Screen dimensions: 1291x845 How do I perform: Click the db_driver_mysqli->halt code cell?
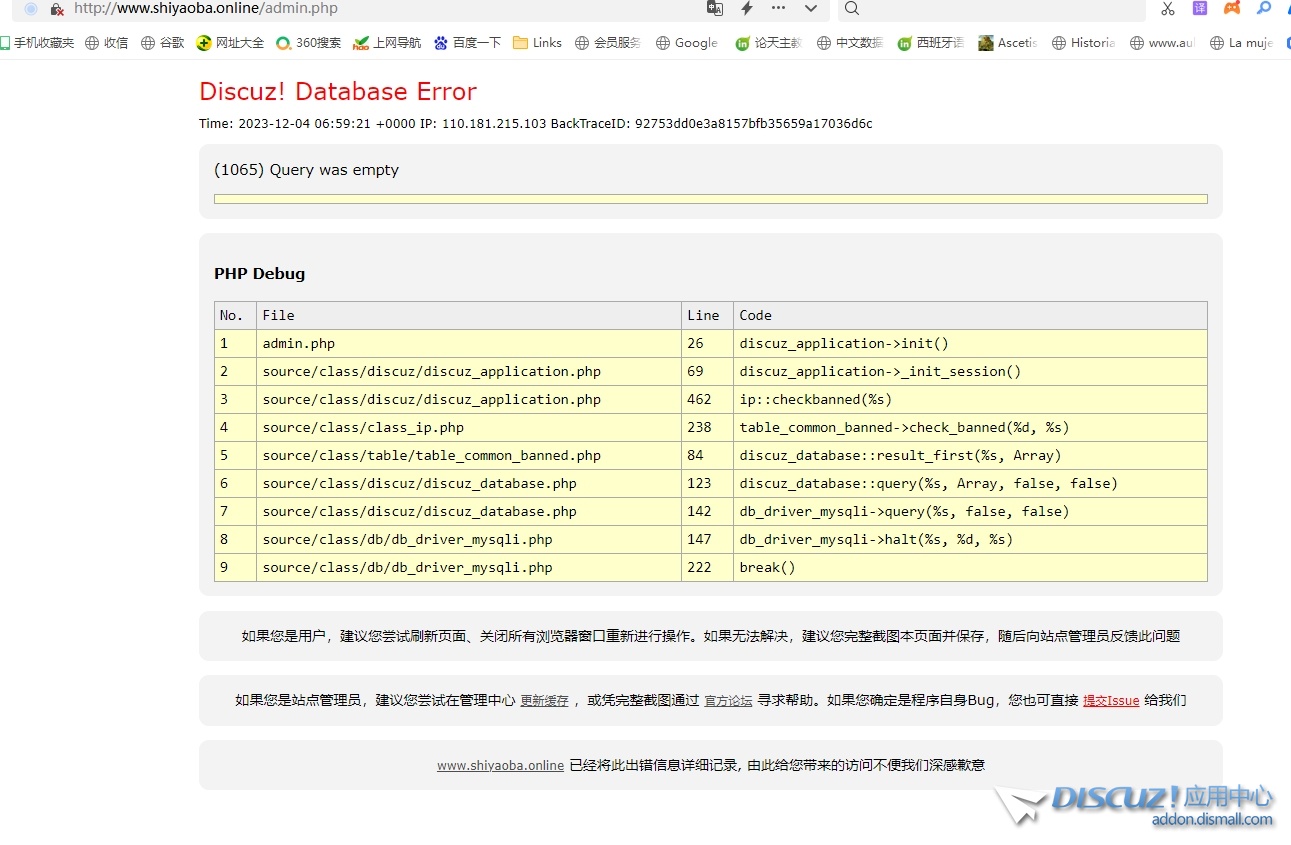970,539
